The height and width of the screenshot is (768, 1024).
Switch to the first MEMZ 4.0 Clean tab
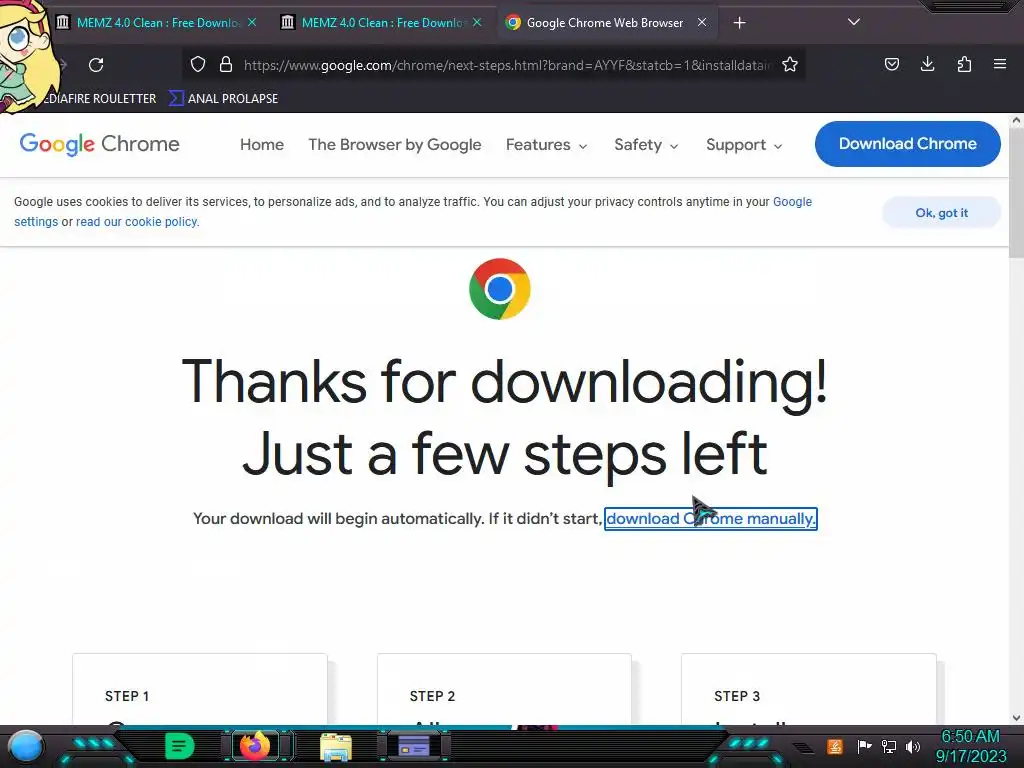pyautogui.click(x=159, y=22)
